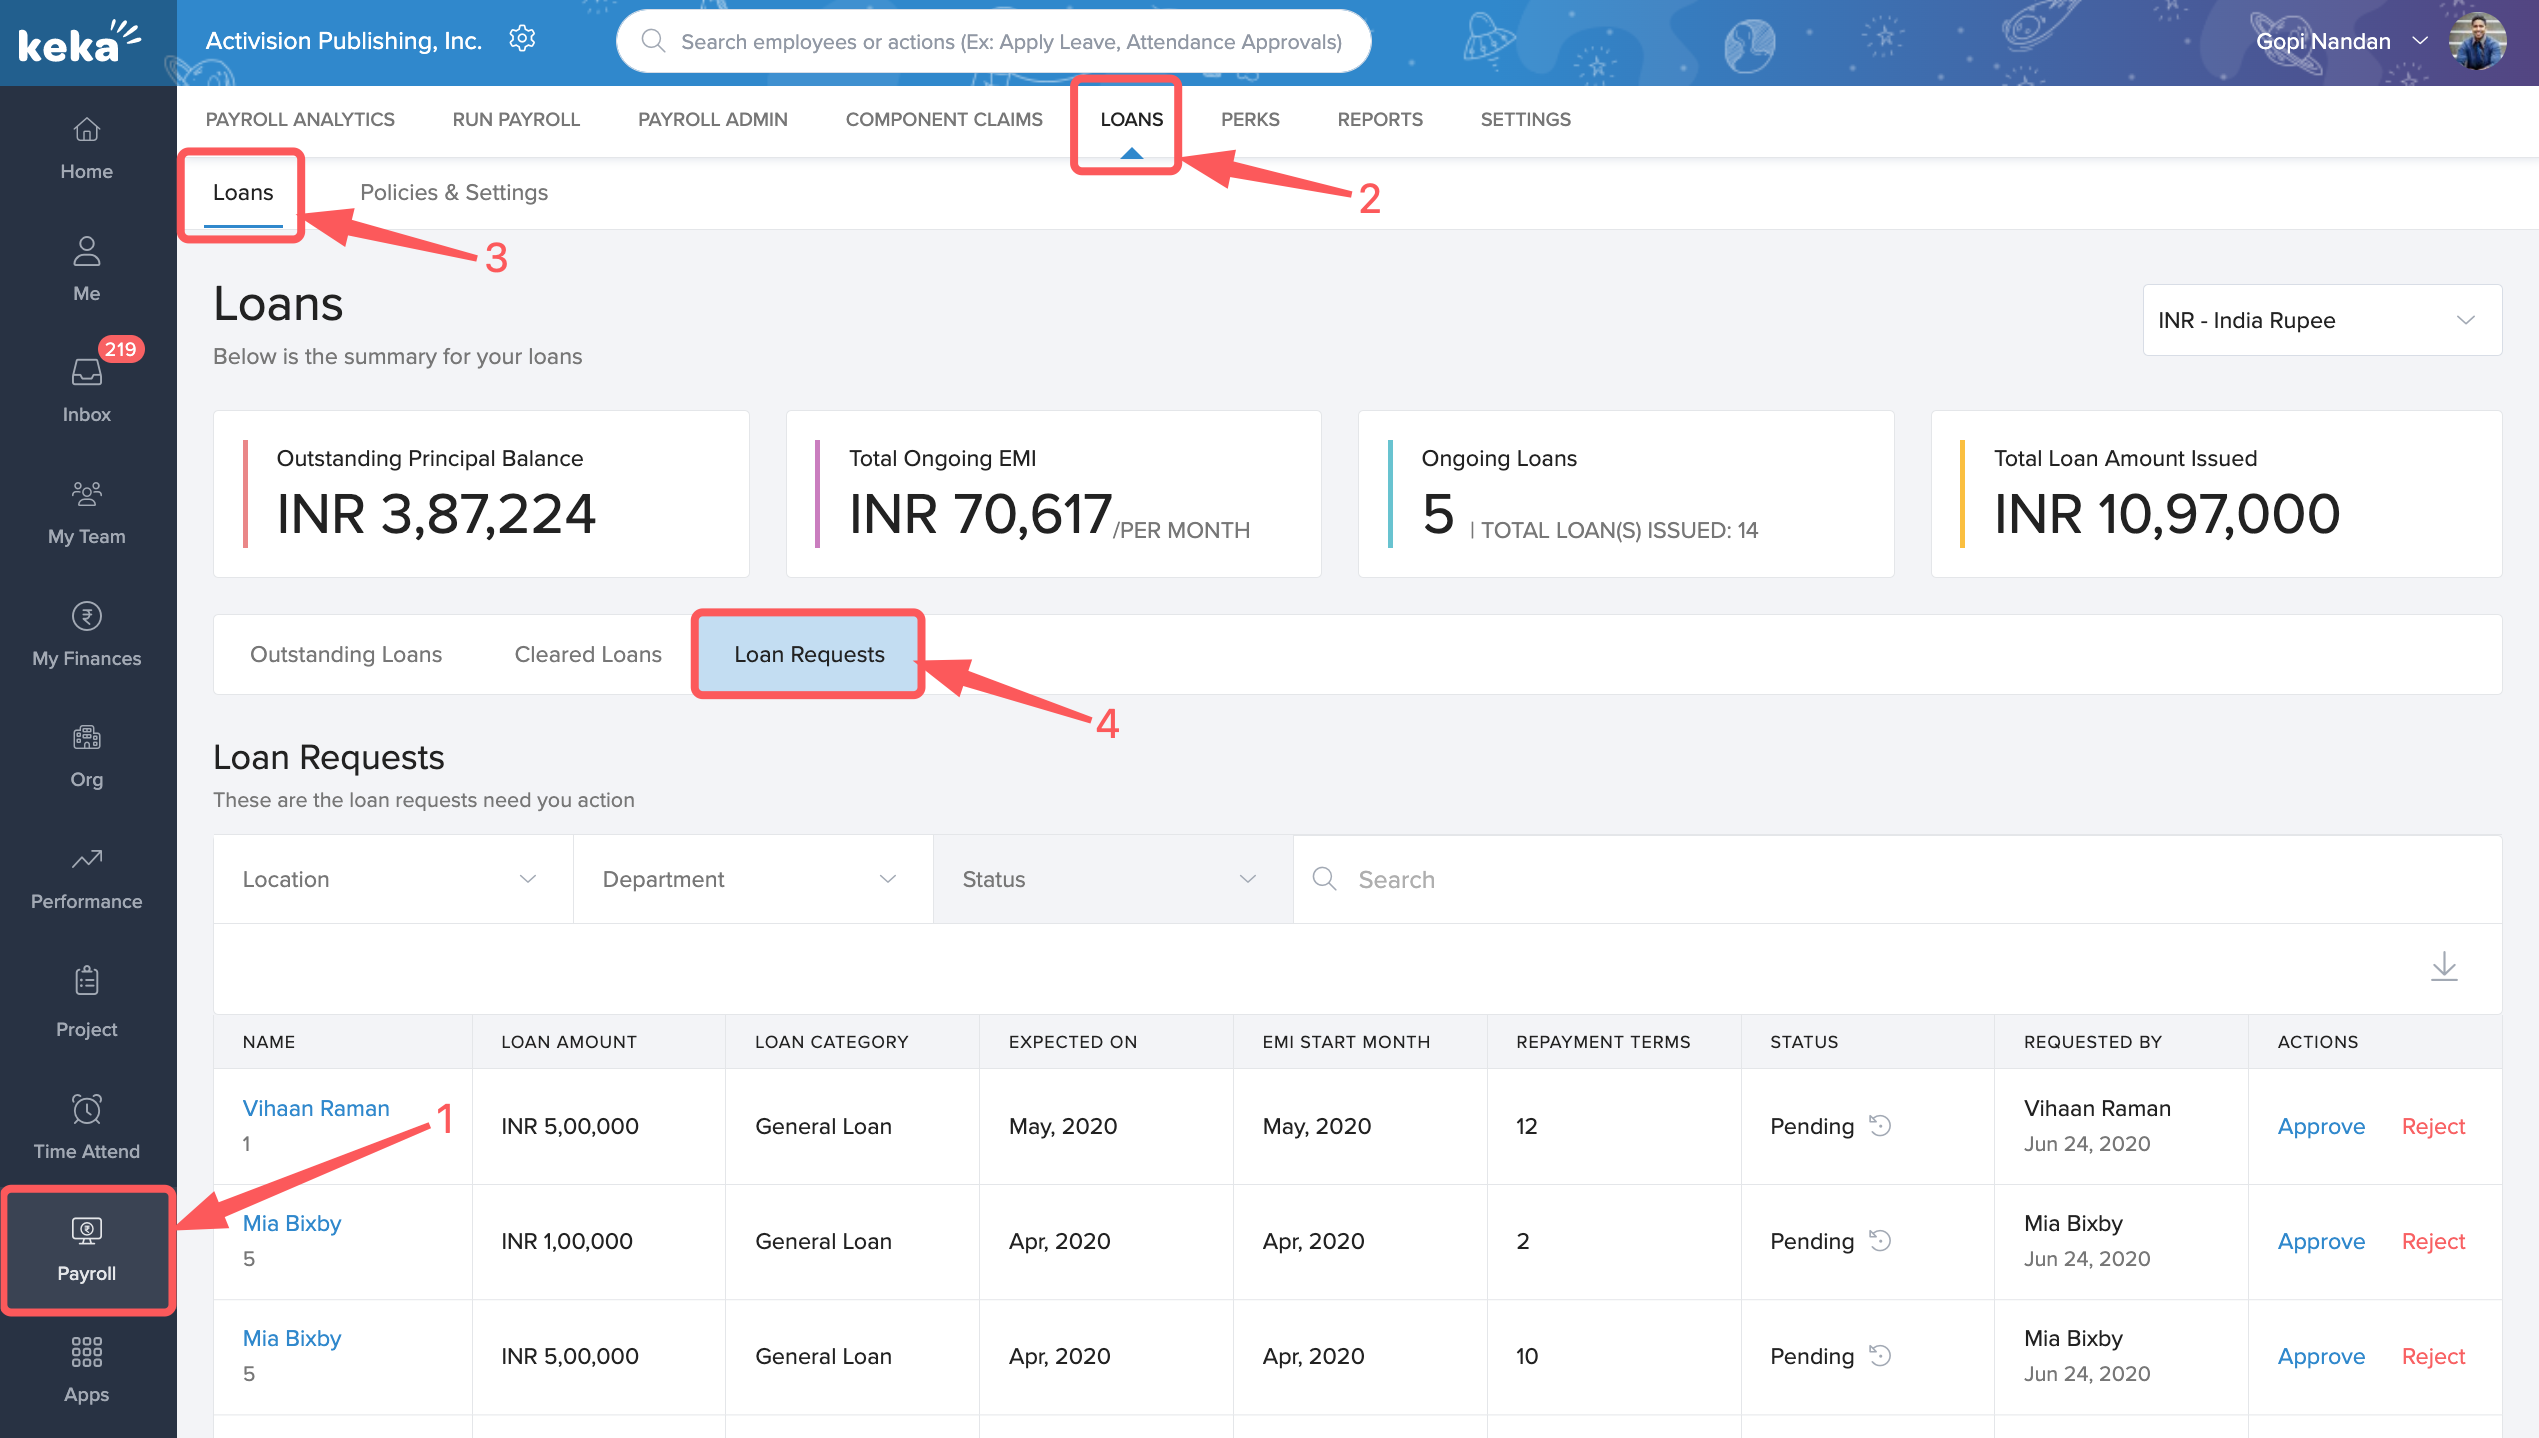Switch to Policies & Settings tab

click(x=453, y=192)
